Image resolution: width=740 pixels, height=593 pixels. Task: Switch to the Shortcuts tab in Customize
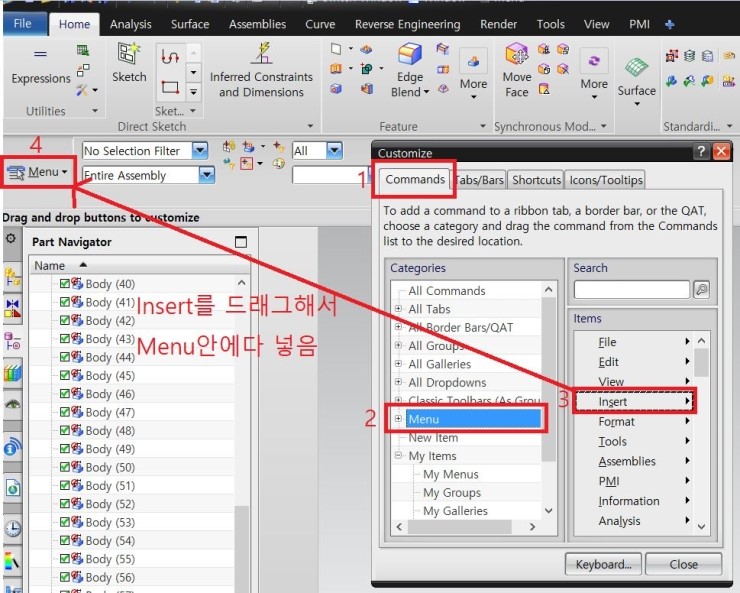pos(536,180)
